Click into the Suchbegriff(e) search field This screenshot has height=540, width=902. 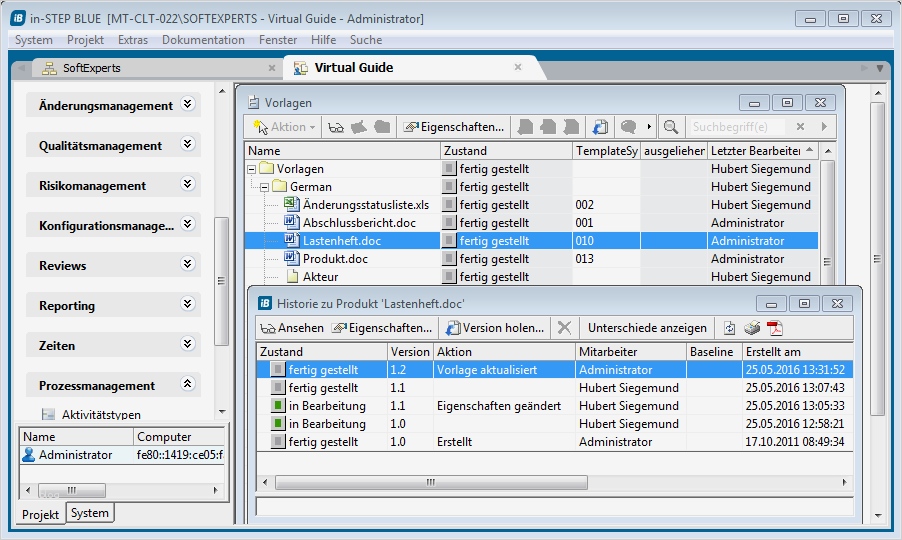737,127
